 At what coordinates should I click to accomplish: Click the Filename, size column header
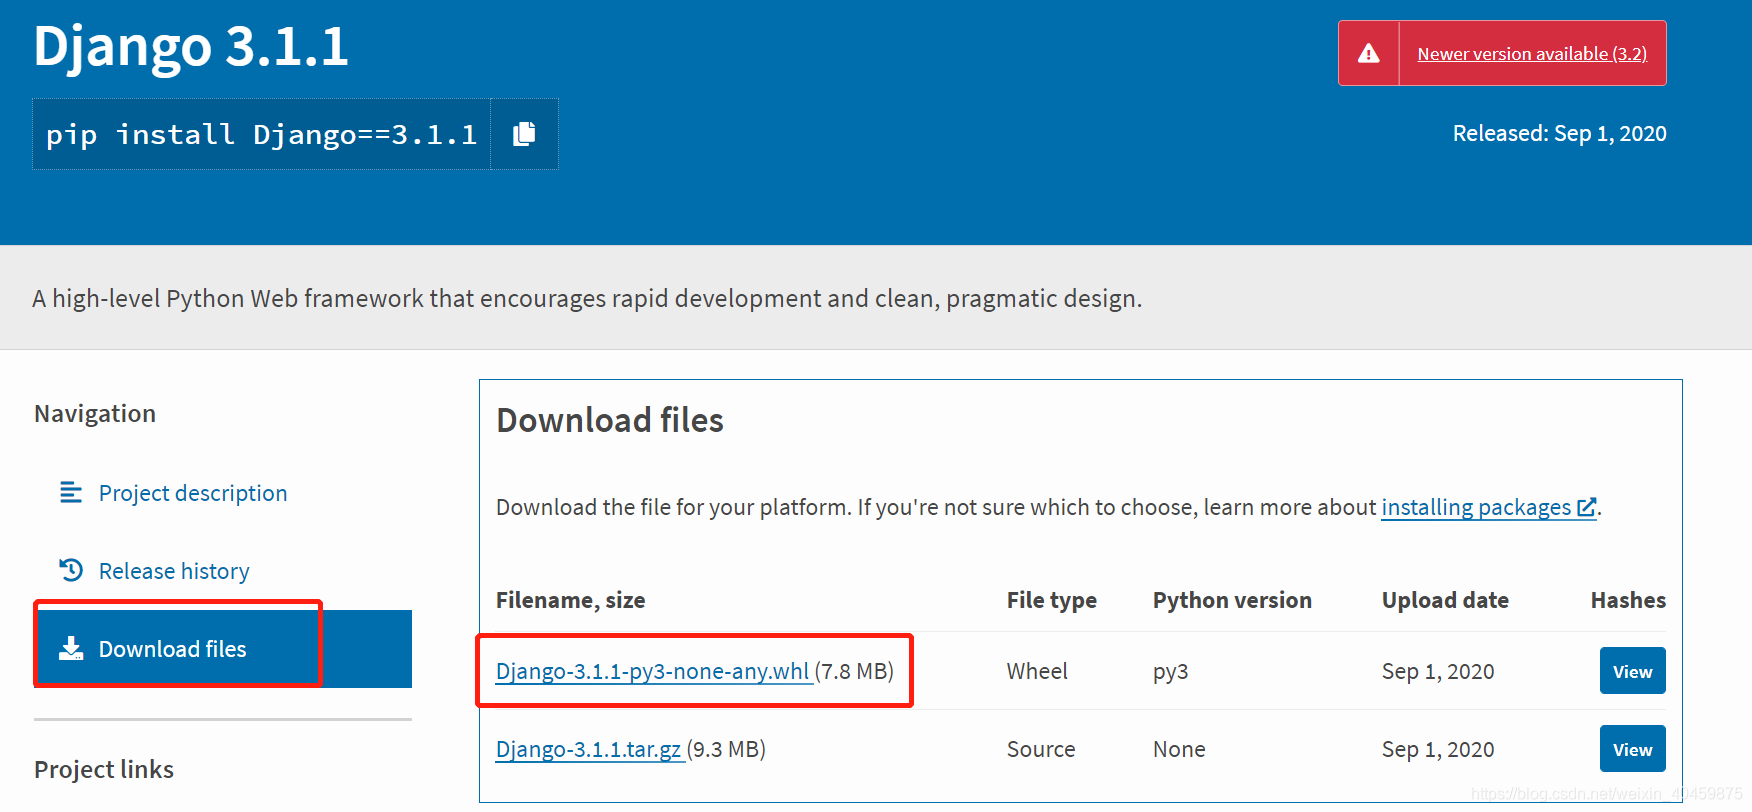tap(571, 600)
